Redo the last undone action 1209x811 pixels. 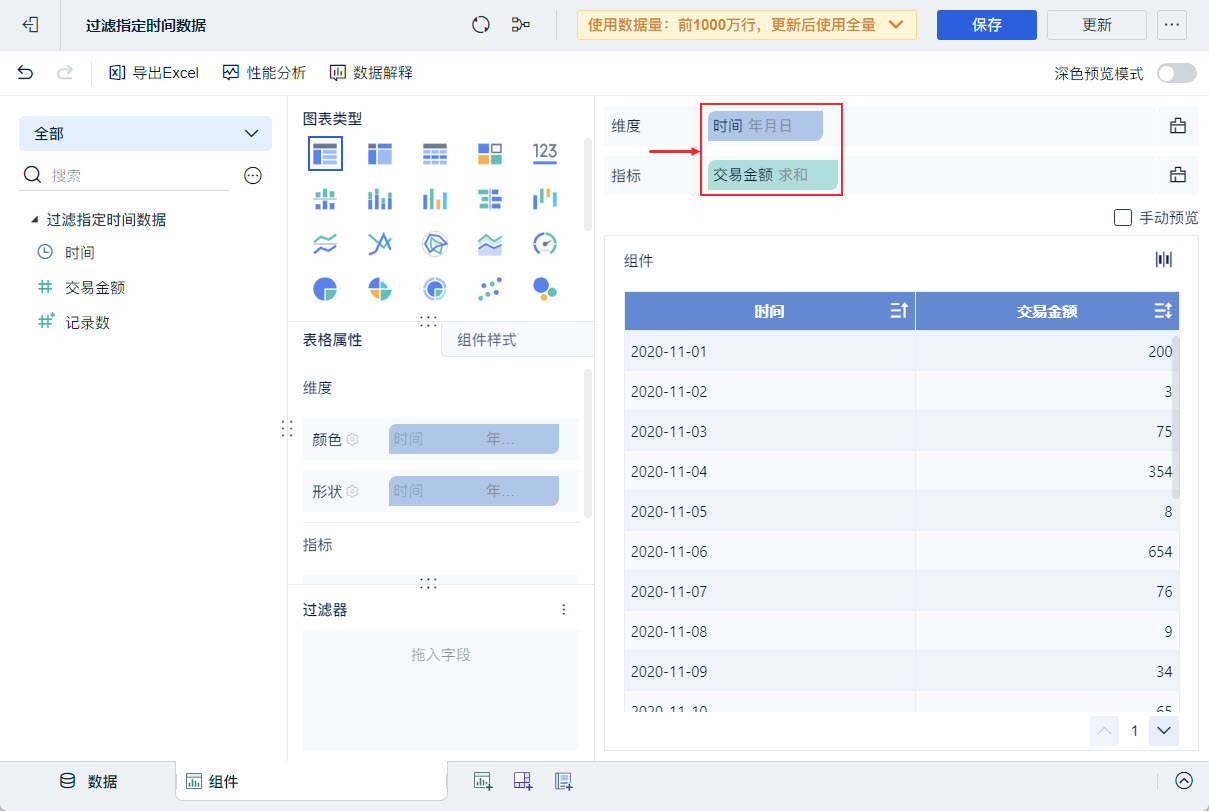tap(65, 72)
